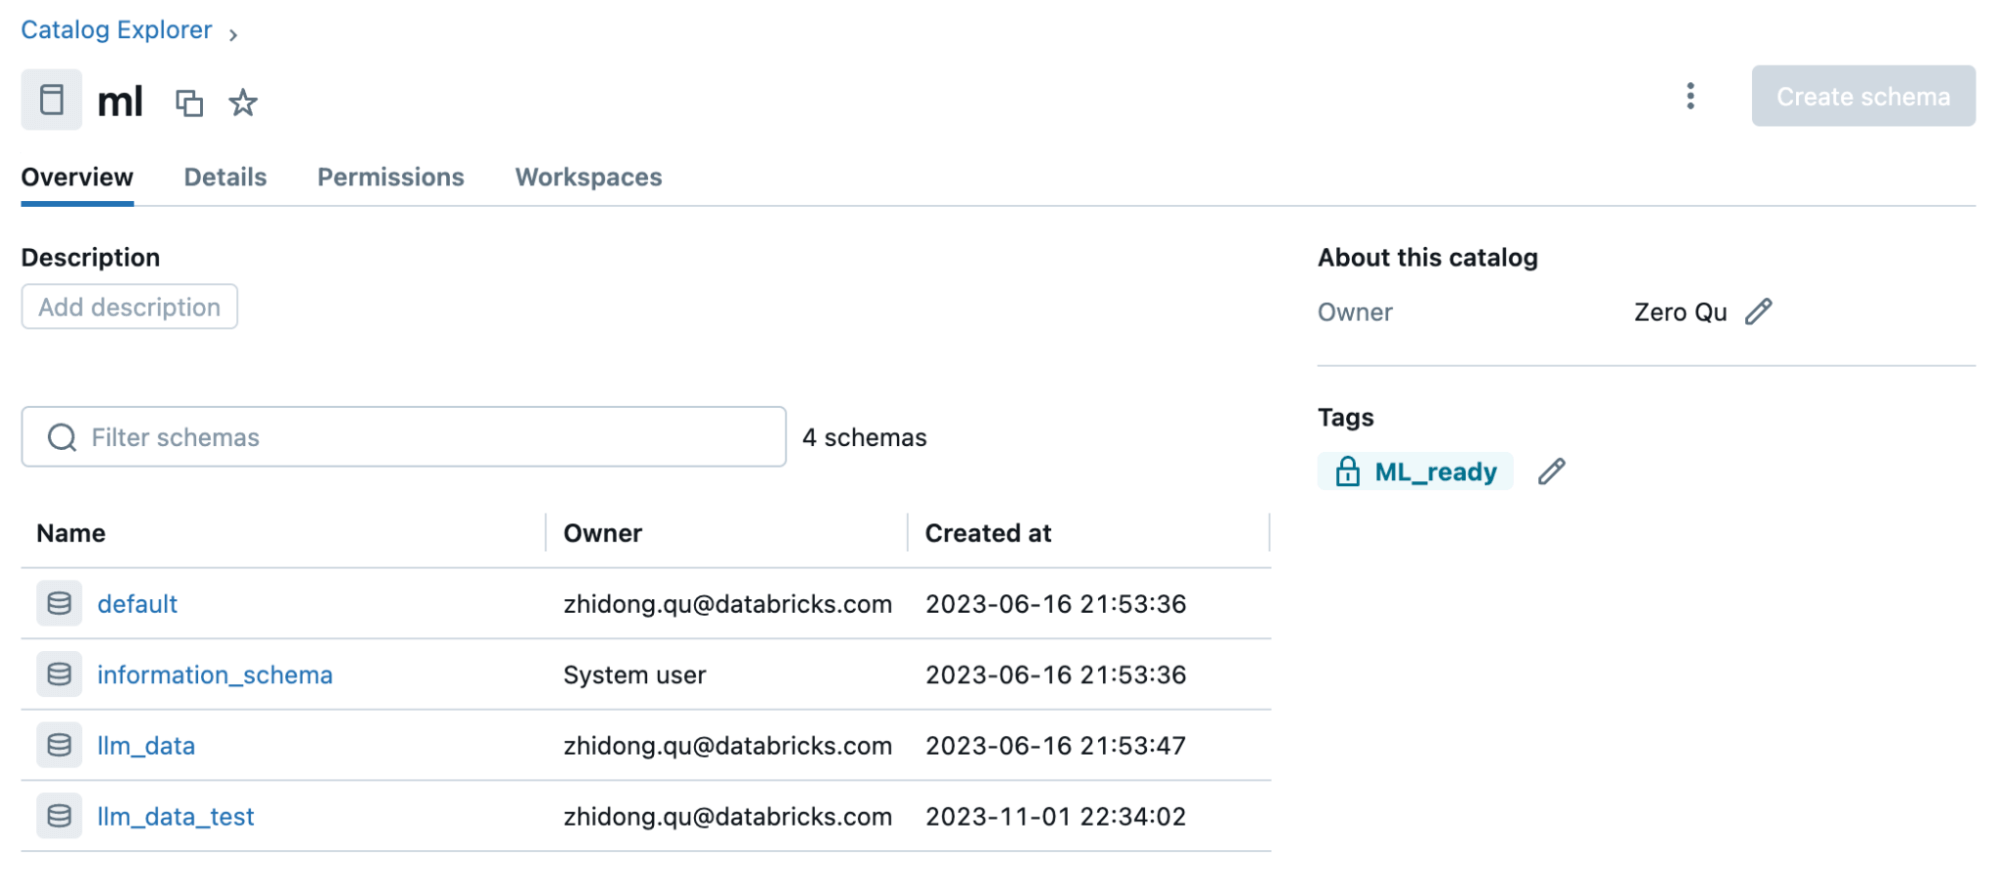Select the Overview tab
This screenshot has width=1999, height=883.
[x=77, y=177]
